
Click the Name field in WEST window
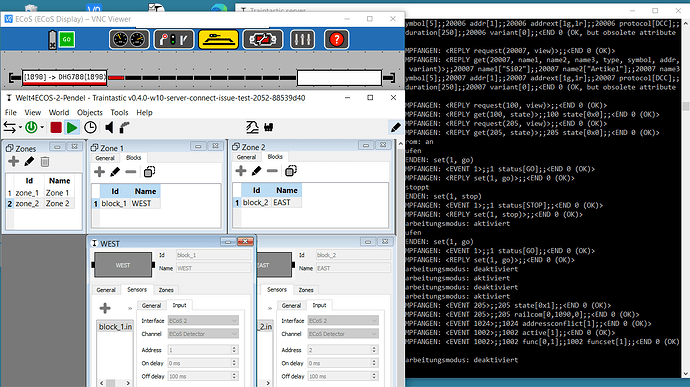(x=213, y=268)
